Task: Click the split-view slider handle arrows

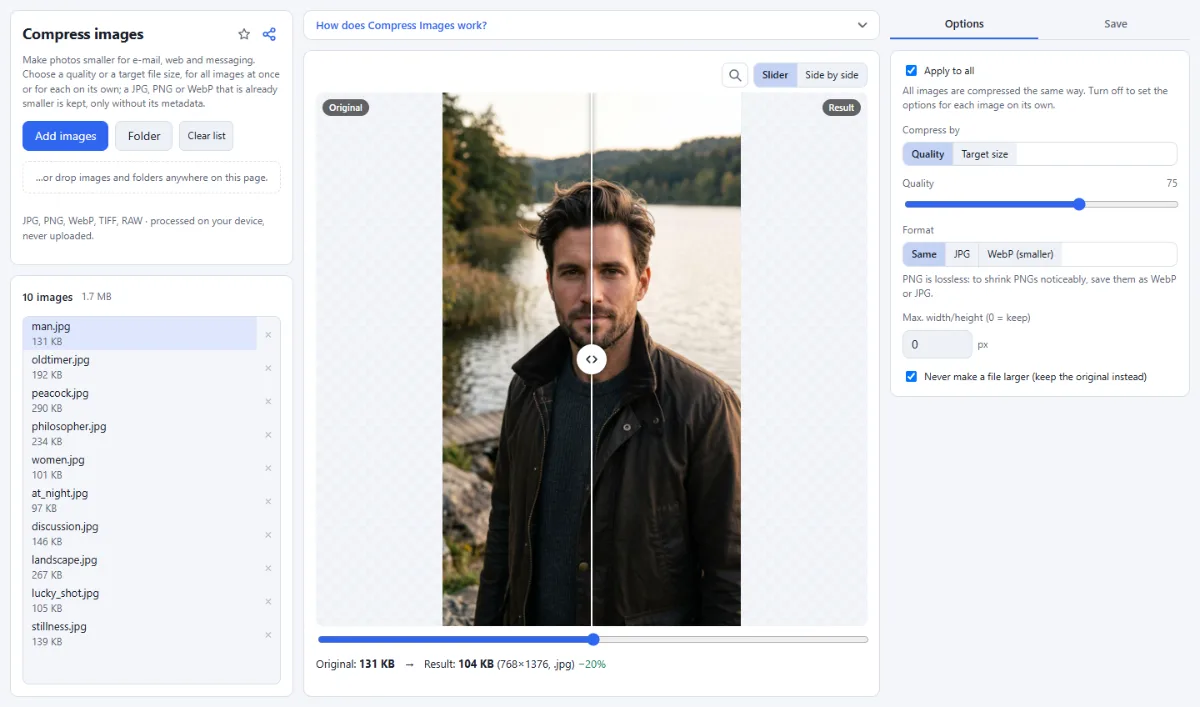Action: [x=592, y=359]
